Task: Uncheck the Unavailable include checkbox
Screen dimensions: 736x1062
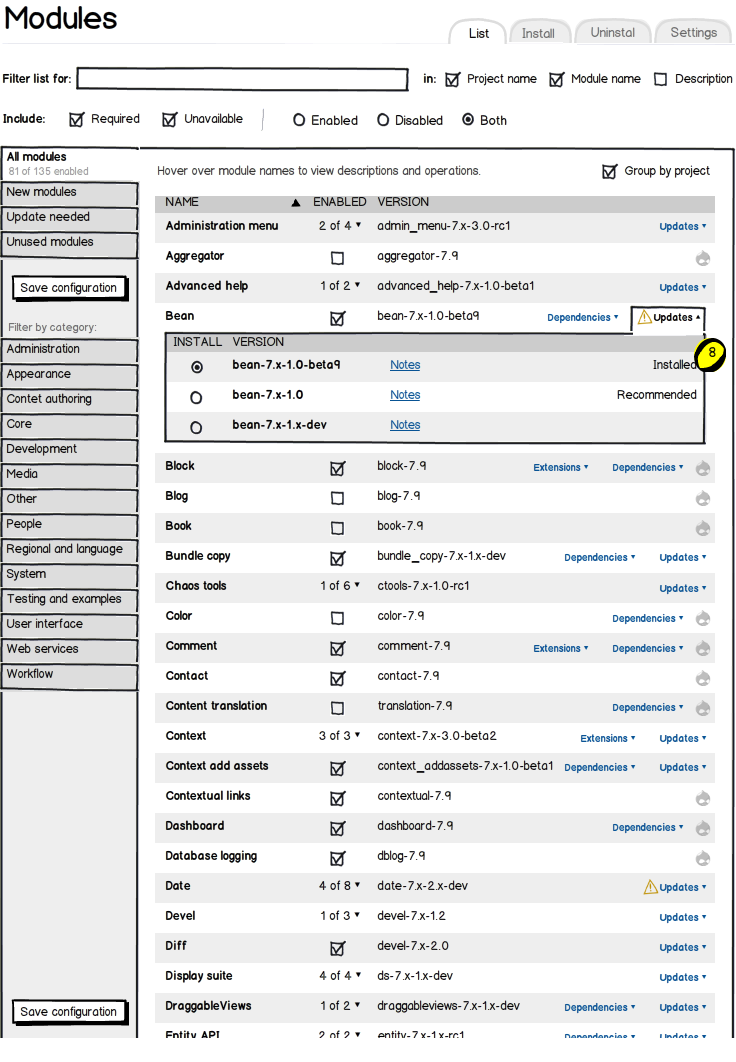Action: [x=169, y=120]
